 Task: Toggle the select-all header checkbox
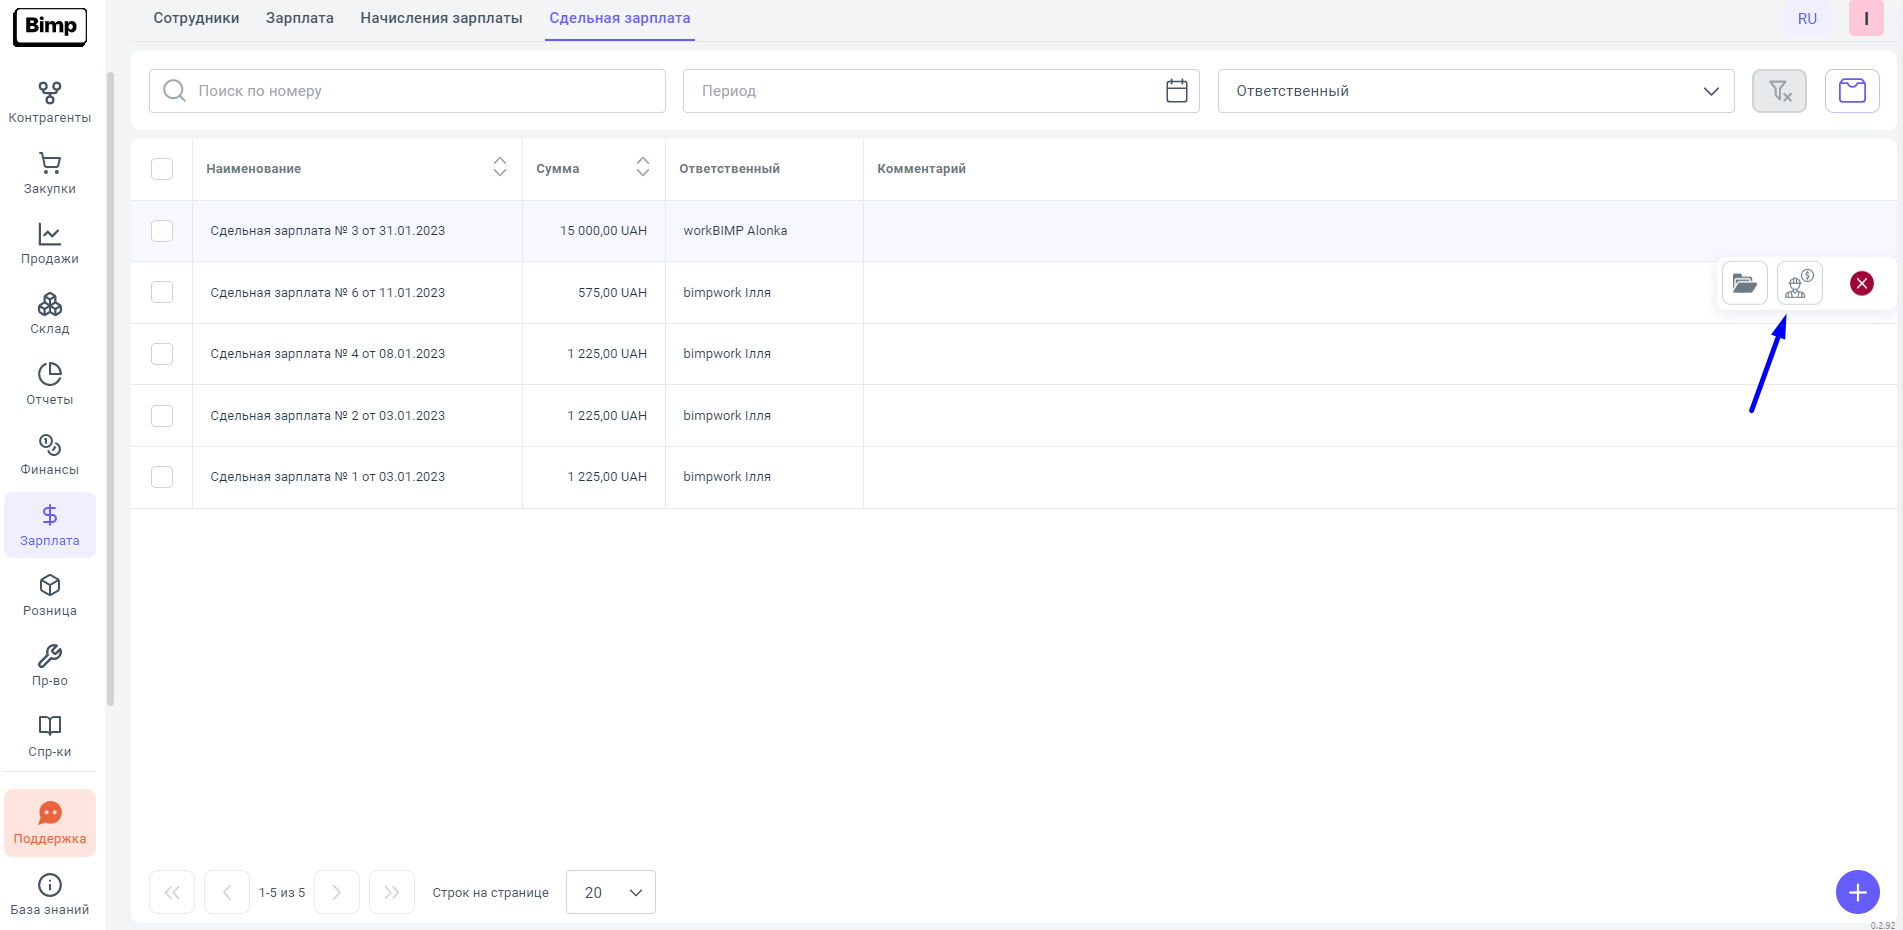coord(162,169)
